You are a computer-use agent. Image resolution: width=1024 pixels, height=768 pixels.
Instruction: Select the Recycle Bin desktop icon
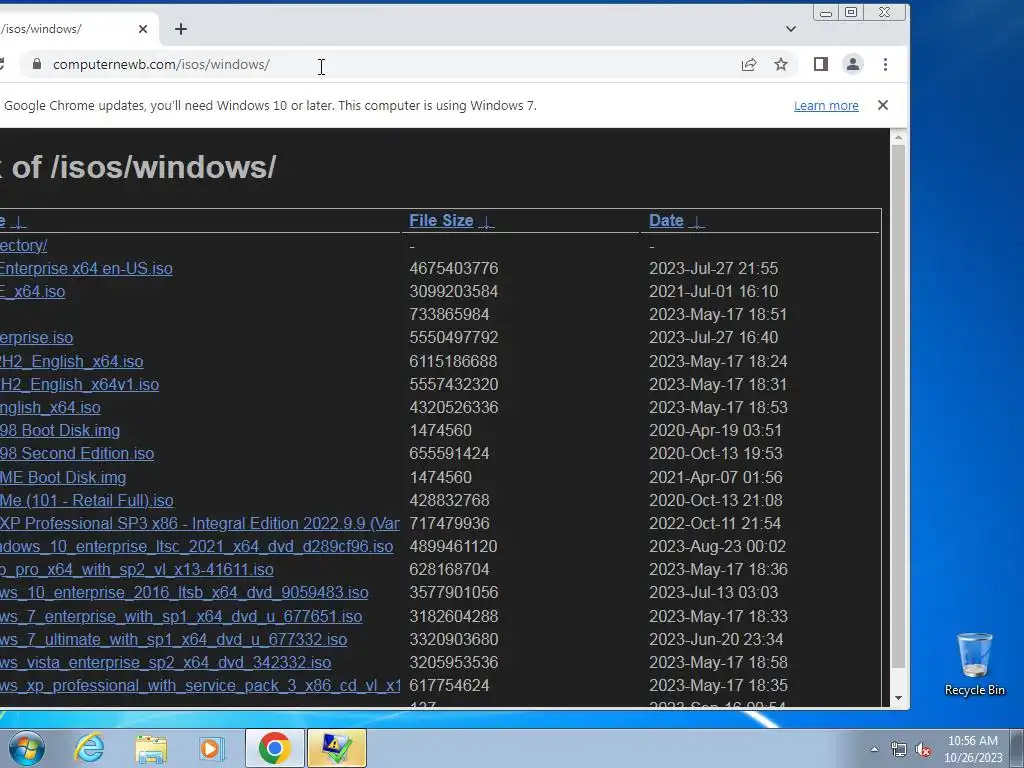point(974,665)
